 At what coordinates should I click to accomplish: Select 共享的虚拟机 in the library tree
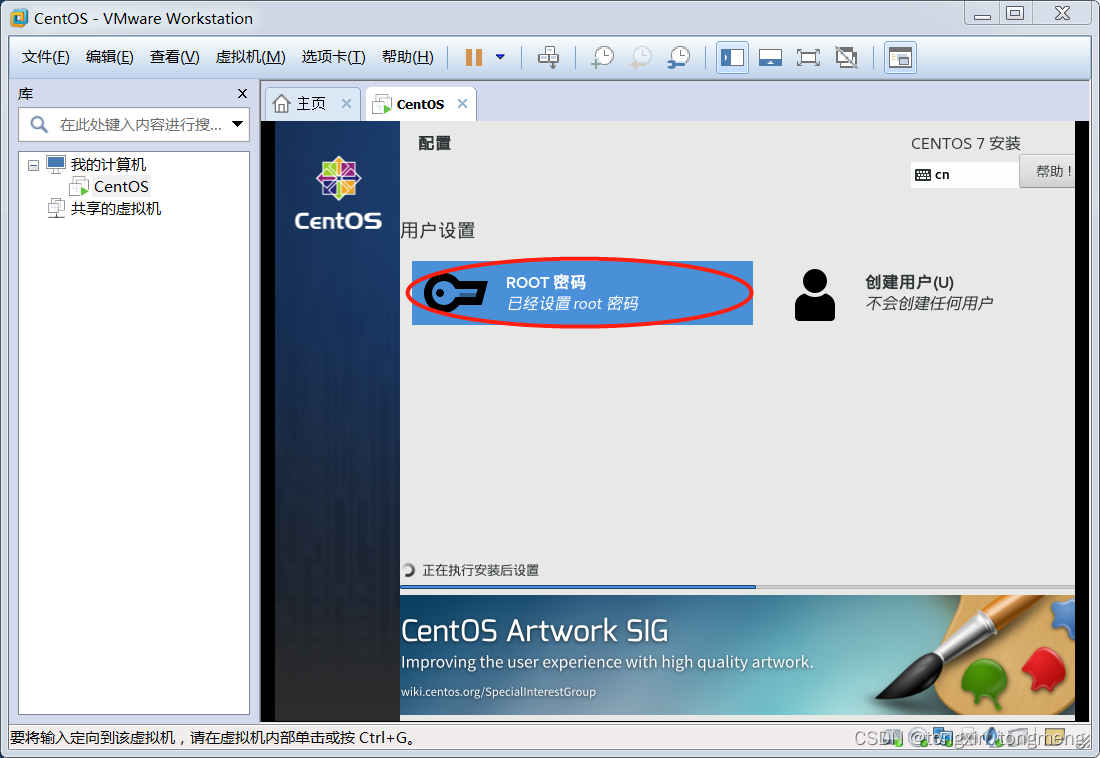click(116, 208)
